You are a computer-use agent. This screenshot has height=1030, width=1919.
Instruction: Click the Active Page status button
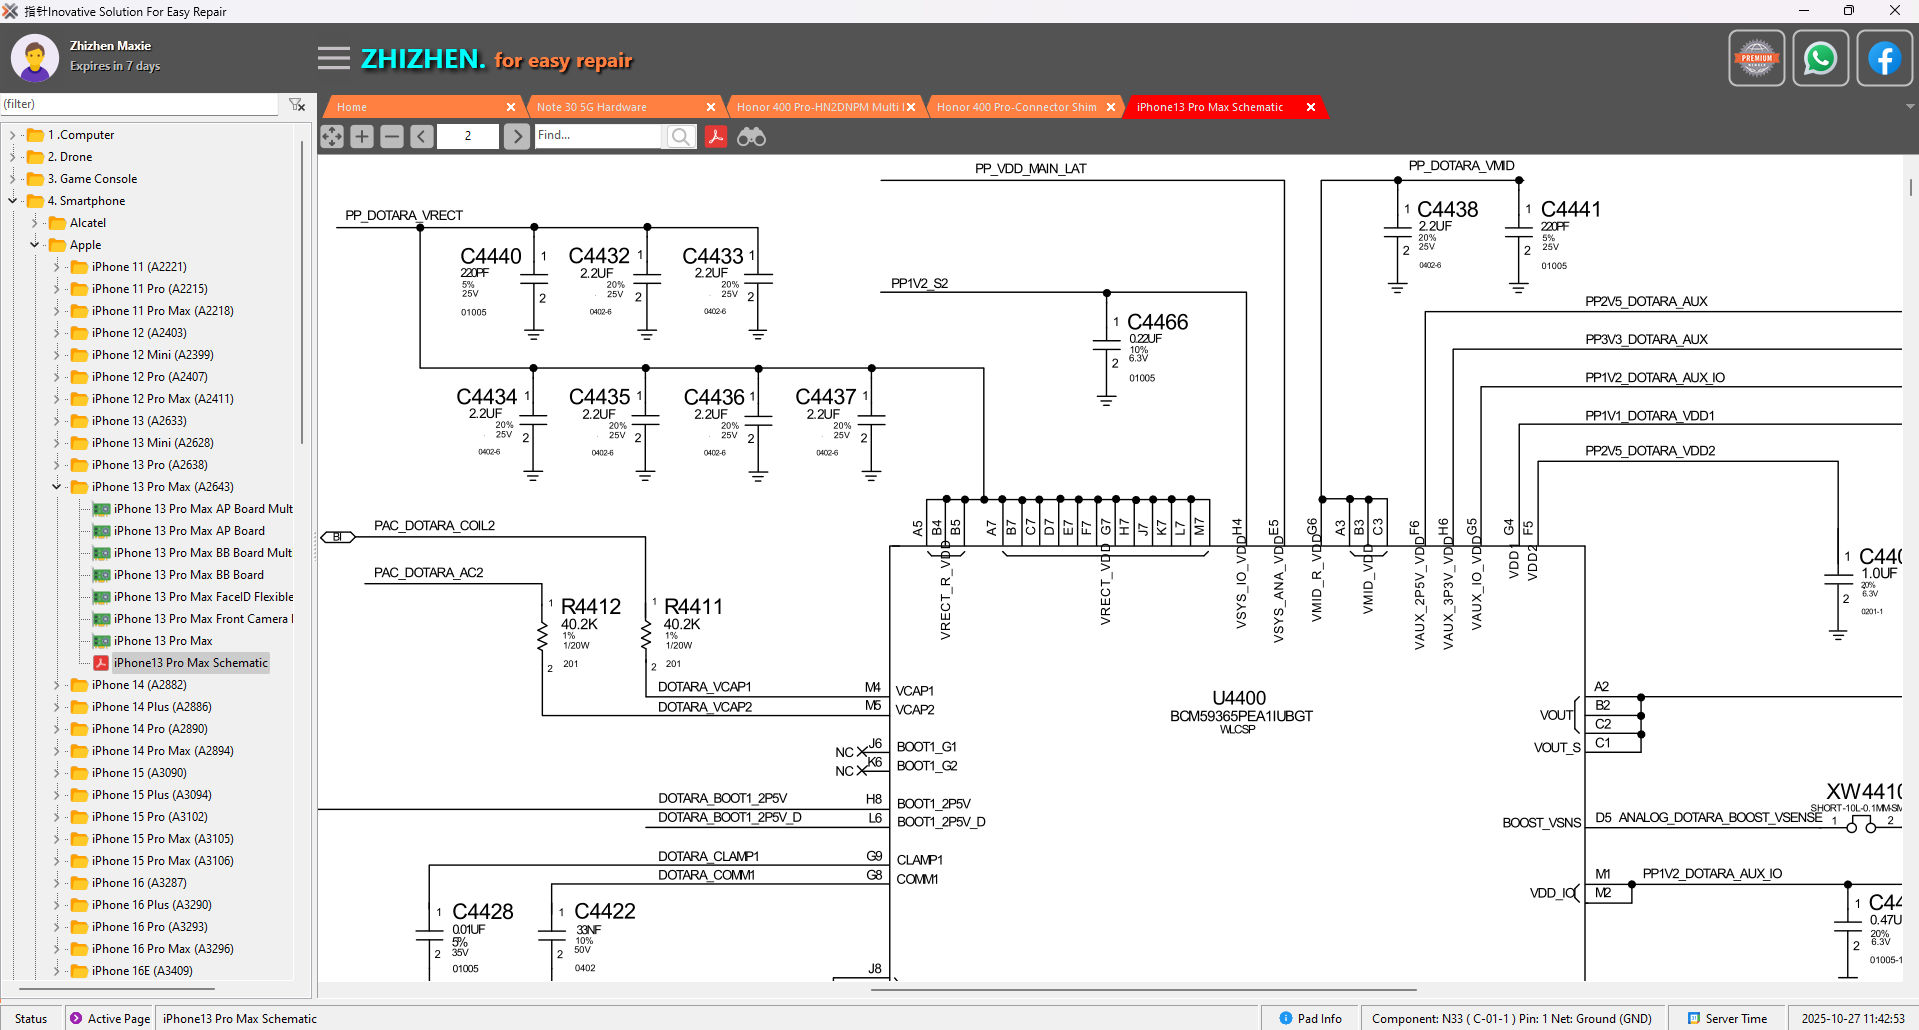click(110, 1018)
